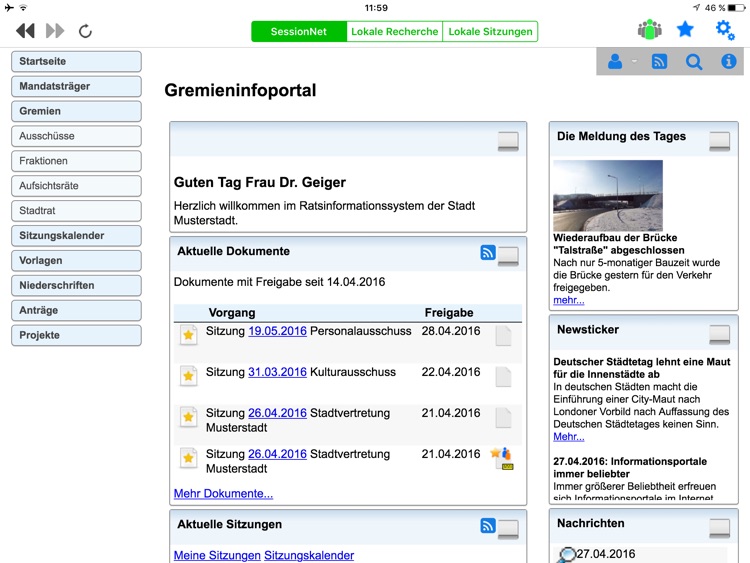Collapse Die Meldung des Tages panel

point(719,141)
